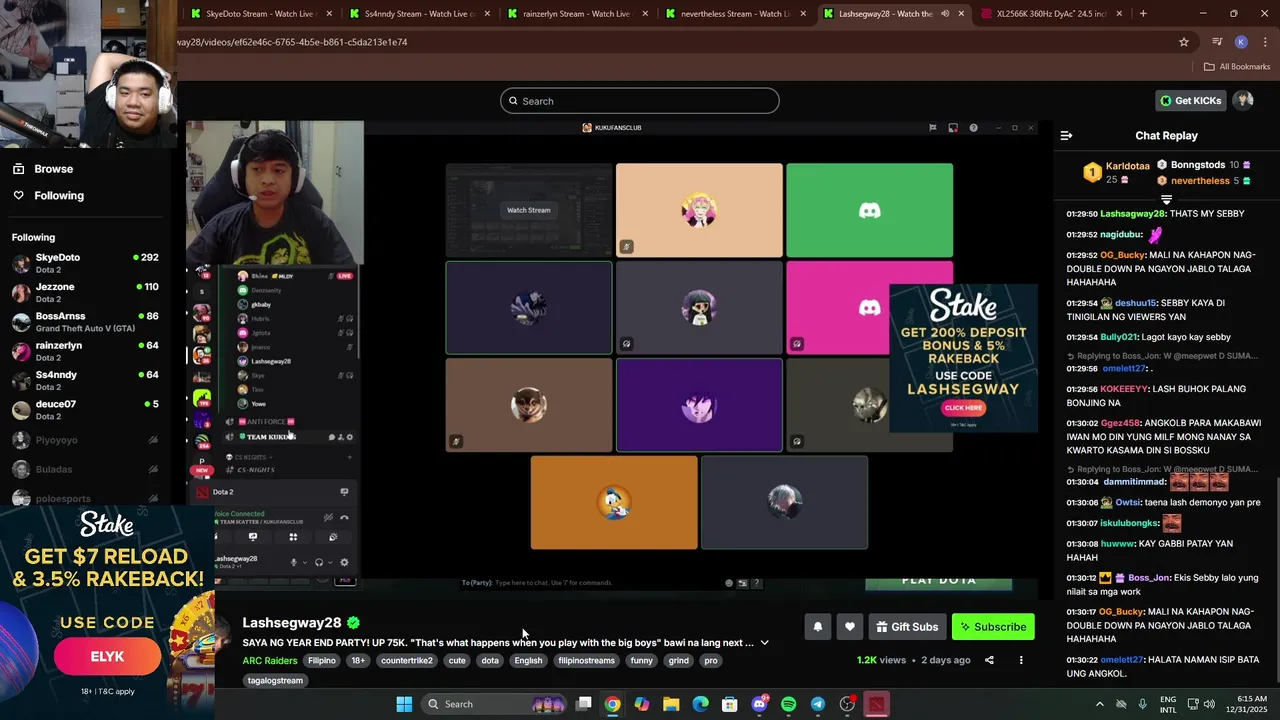
Task: Click the Gift Subs button
Action: (907, 627)
